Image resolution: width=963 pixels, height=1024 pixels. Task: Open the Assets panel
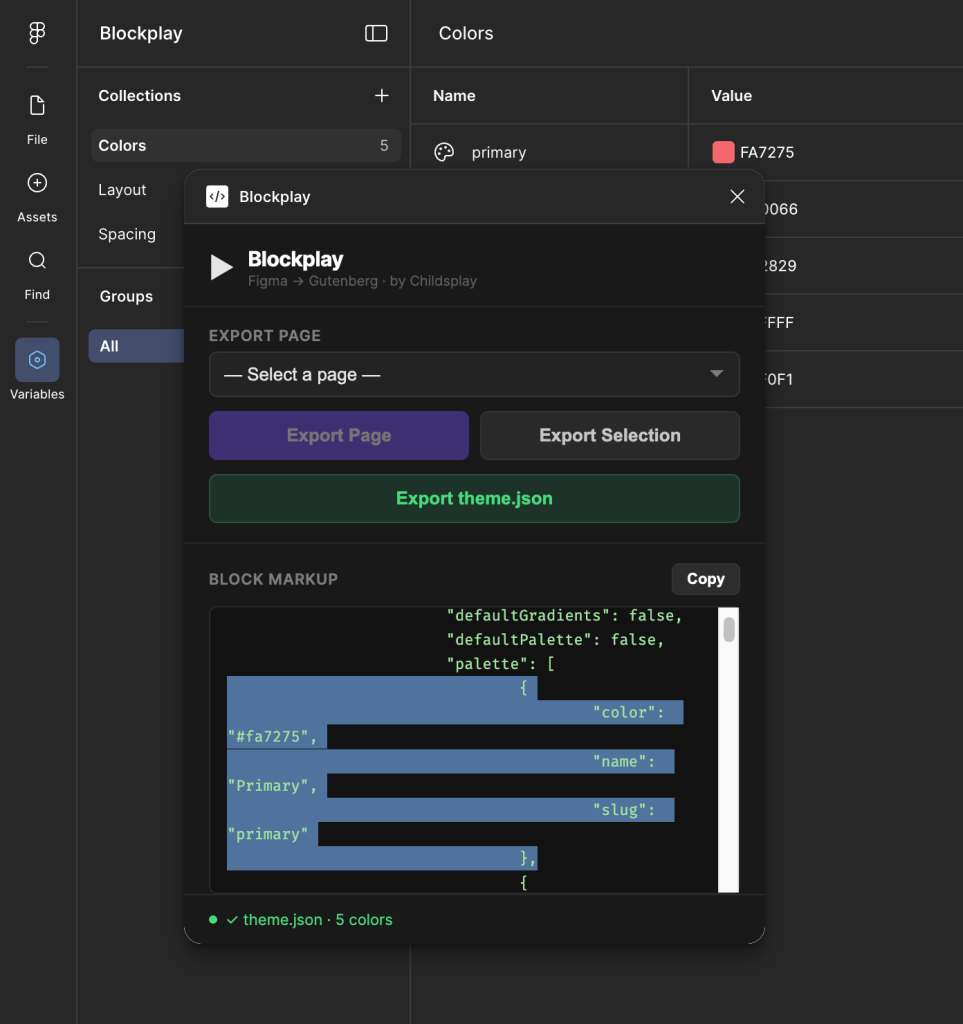[37, 183]
